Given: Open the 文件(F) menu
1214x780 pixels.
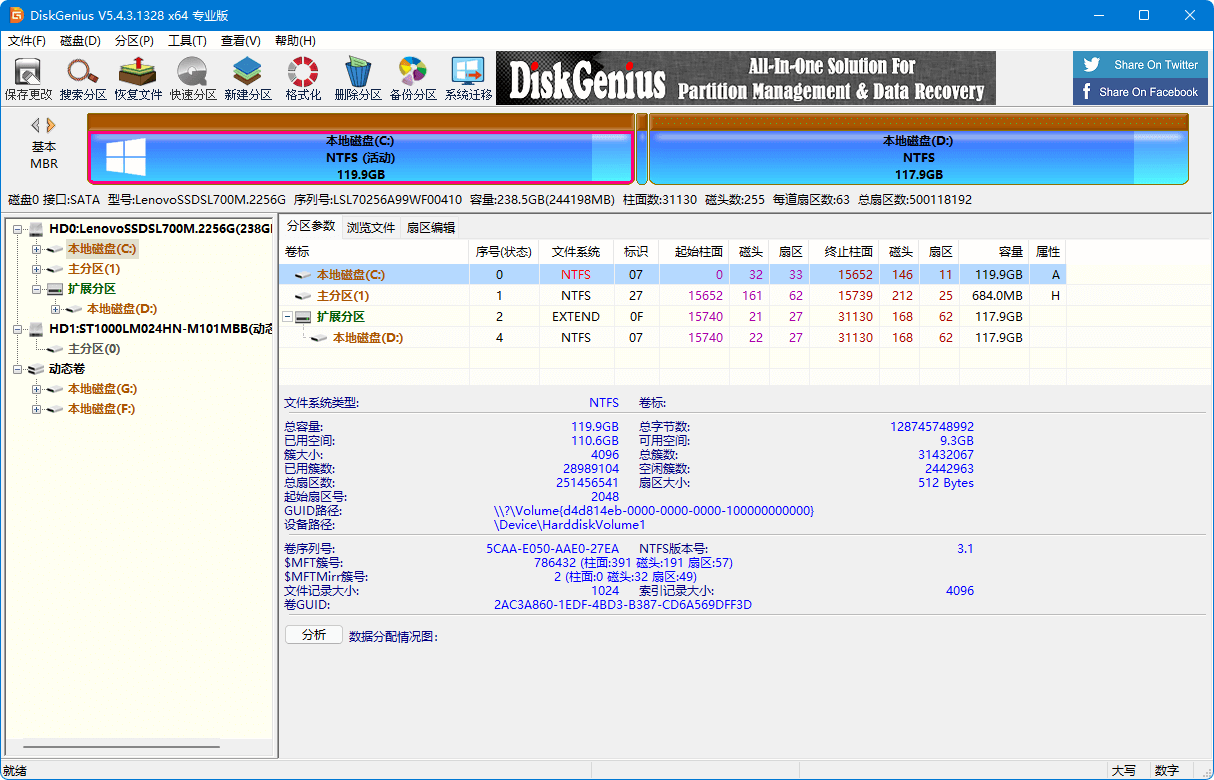Looking at the screenshot, I should click(x=27, y=41).
